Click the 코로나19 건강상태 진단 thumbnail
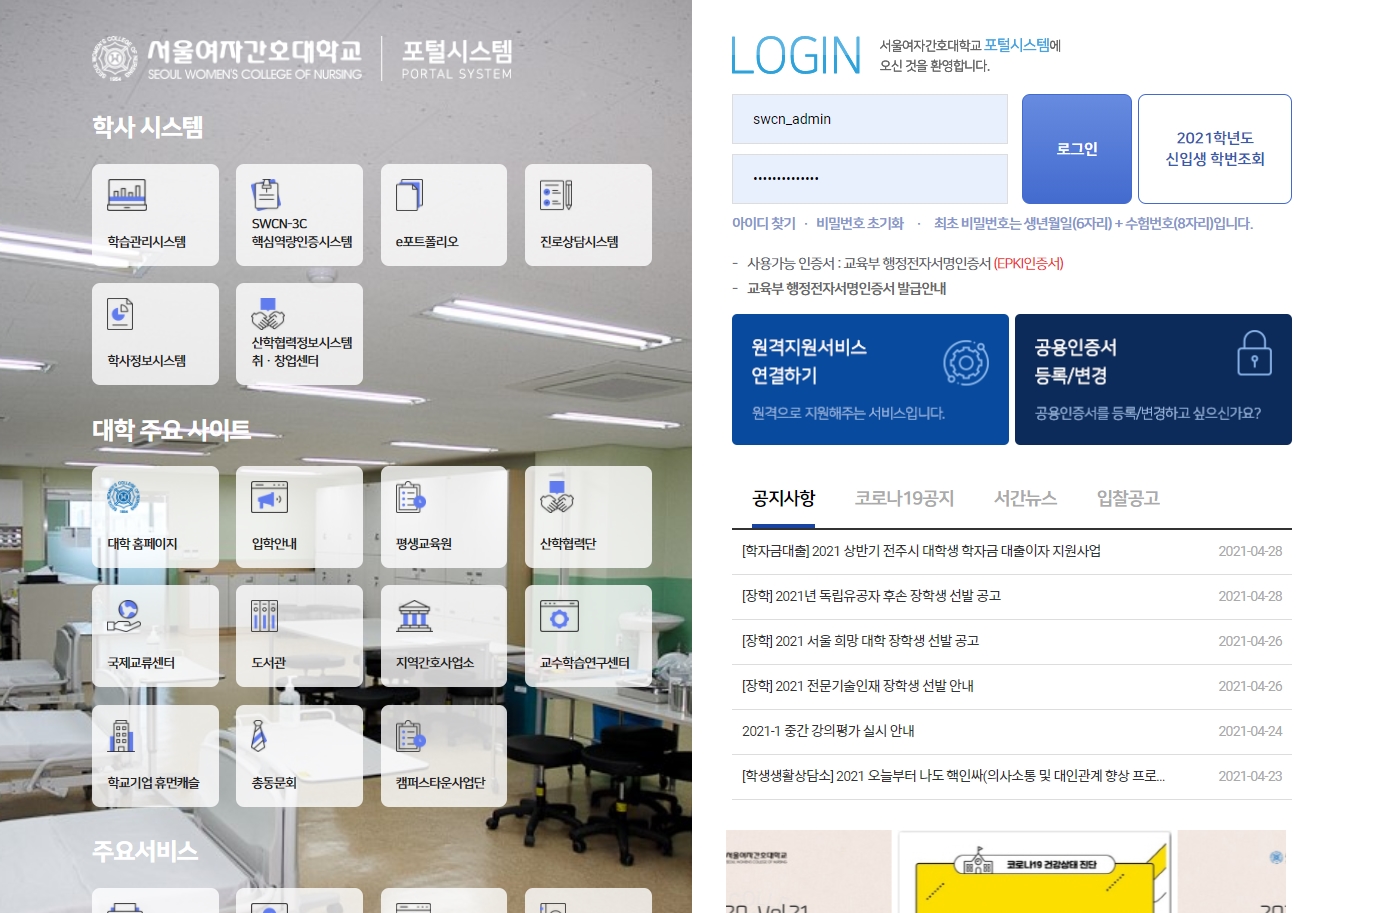 [x=1034, y=871]
